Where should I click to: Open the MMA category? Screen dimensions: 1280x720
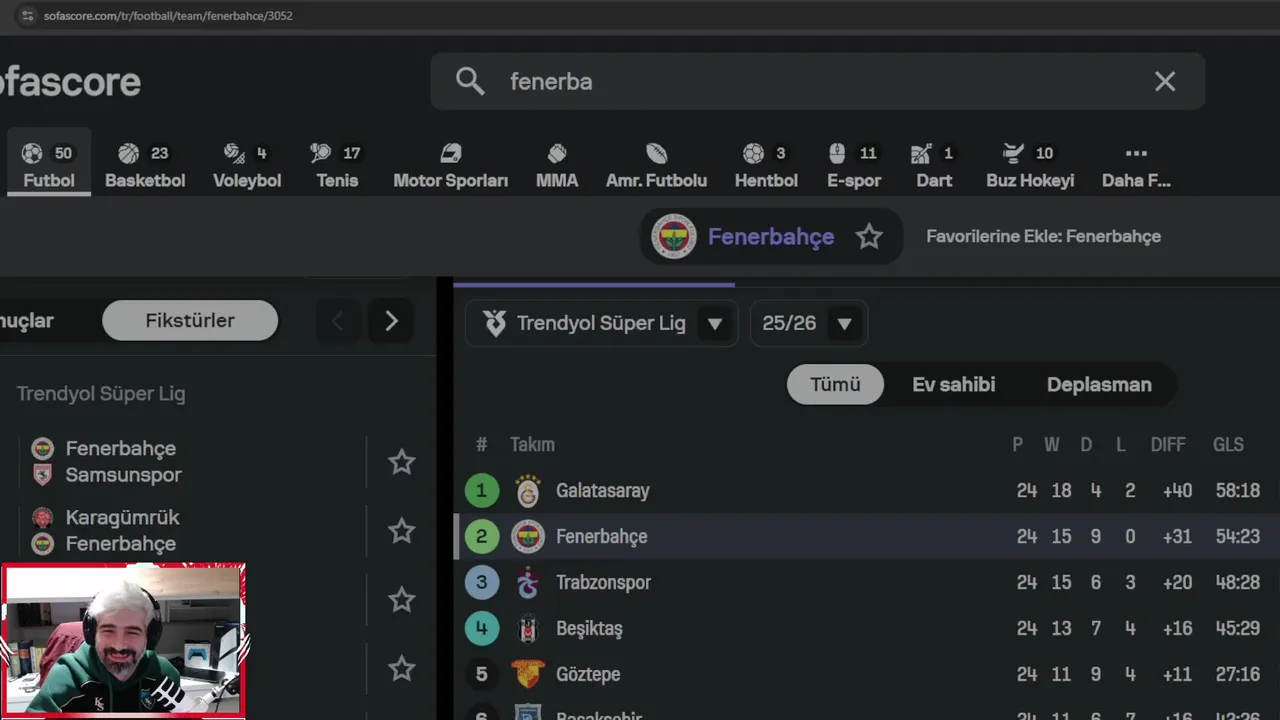point(557,163)
